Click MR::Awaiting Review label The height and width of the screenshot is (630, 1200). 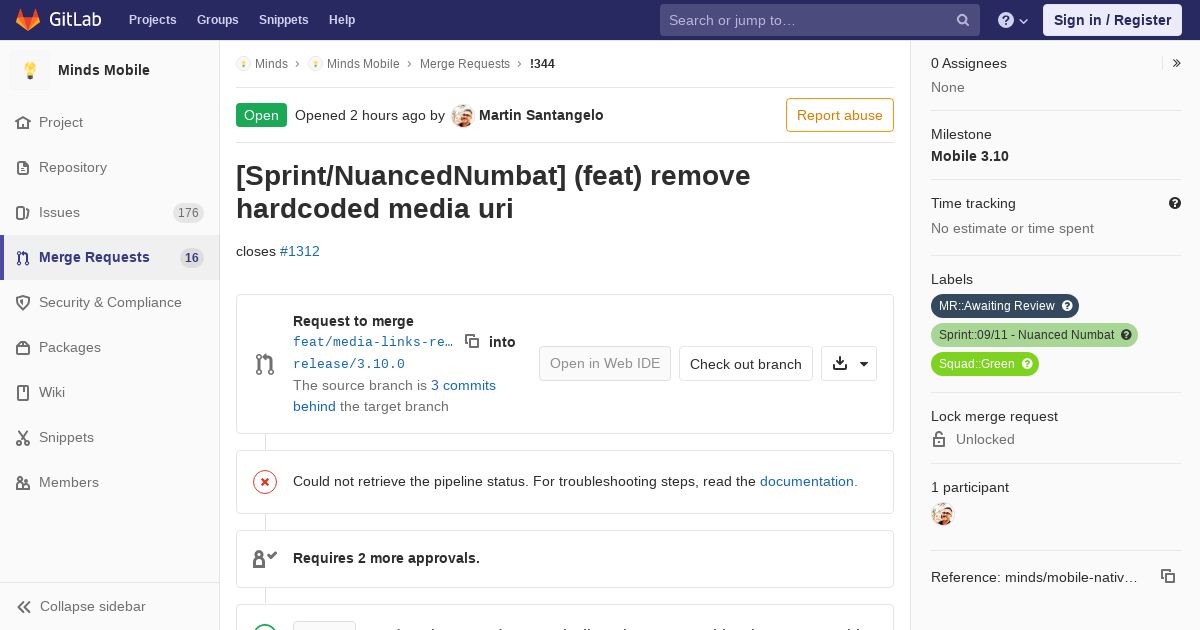click(997, 306)
